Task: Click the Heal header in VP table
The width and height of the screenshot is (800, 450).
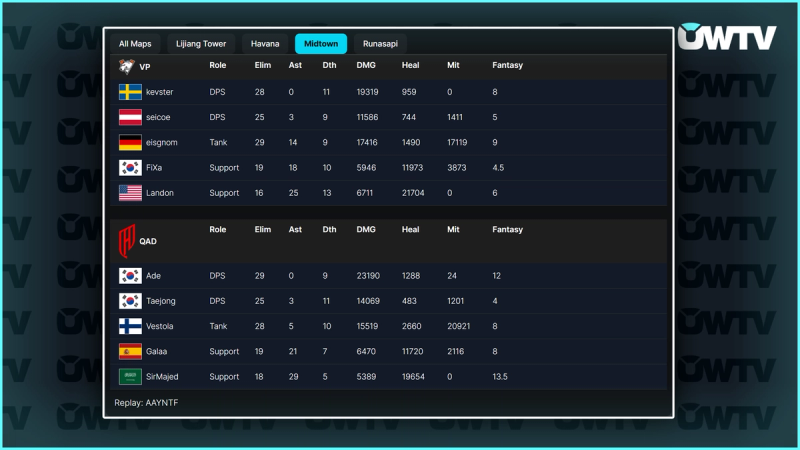Action: pyautogui.click(x=410, y=65)
